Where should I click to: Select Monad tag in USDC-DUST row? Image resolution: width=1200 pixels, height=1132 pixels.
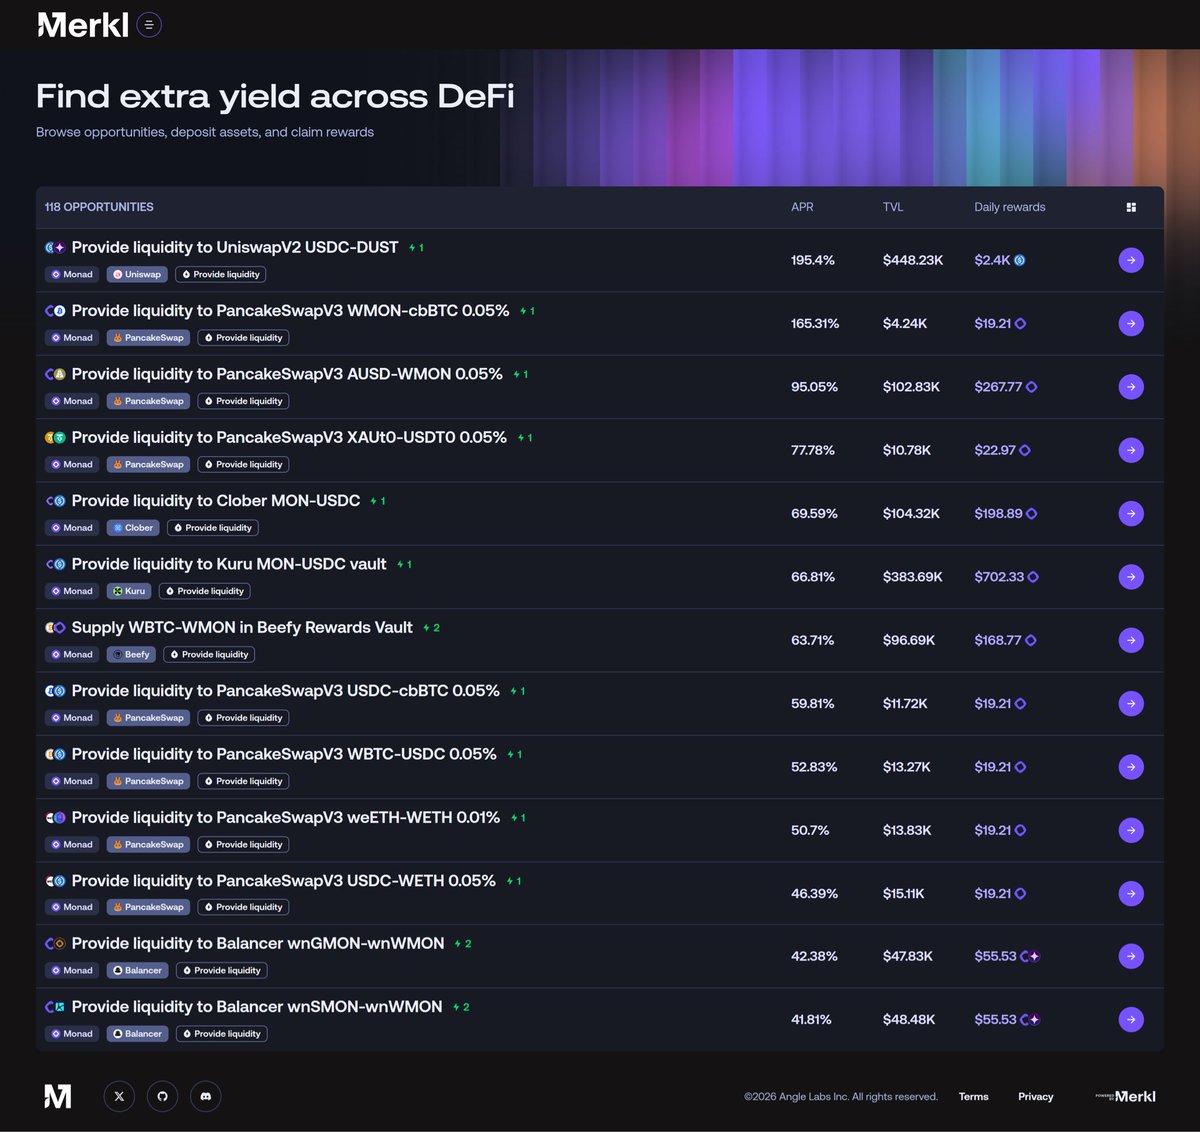click(x=72, y=274)
